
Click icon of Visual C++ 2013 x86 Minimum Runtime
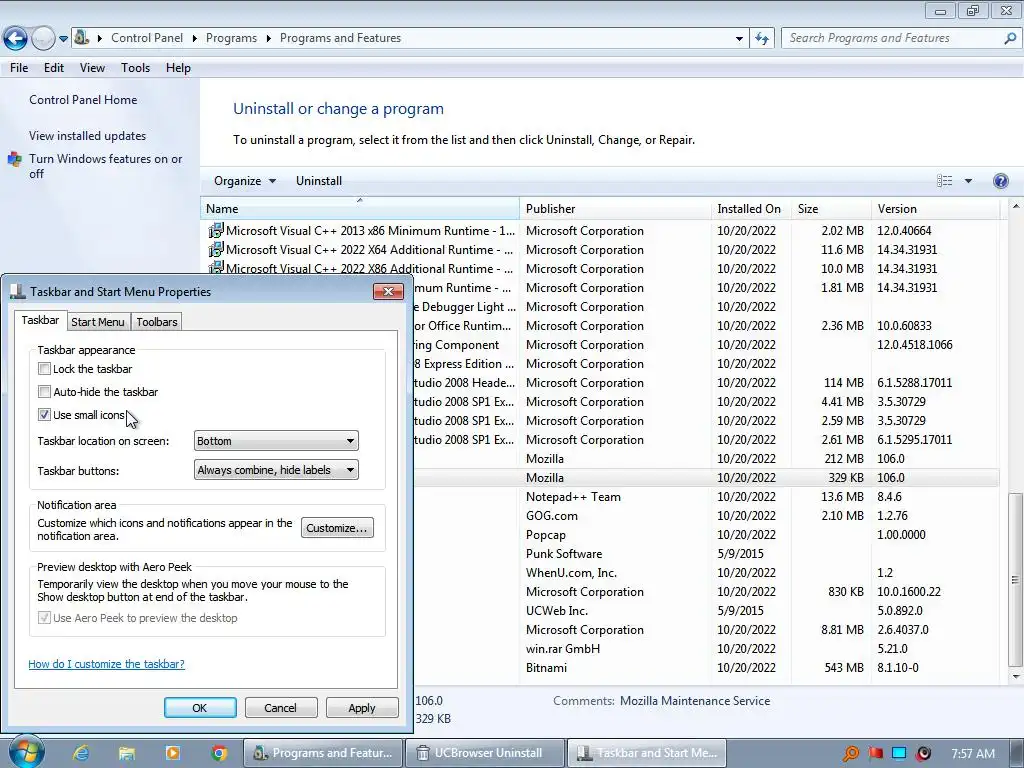(x=215, y=231)
